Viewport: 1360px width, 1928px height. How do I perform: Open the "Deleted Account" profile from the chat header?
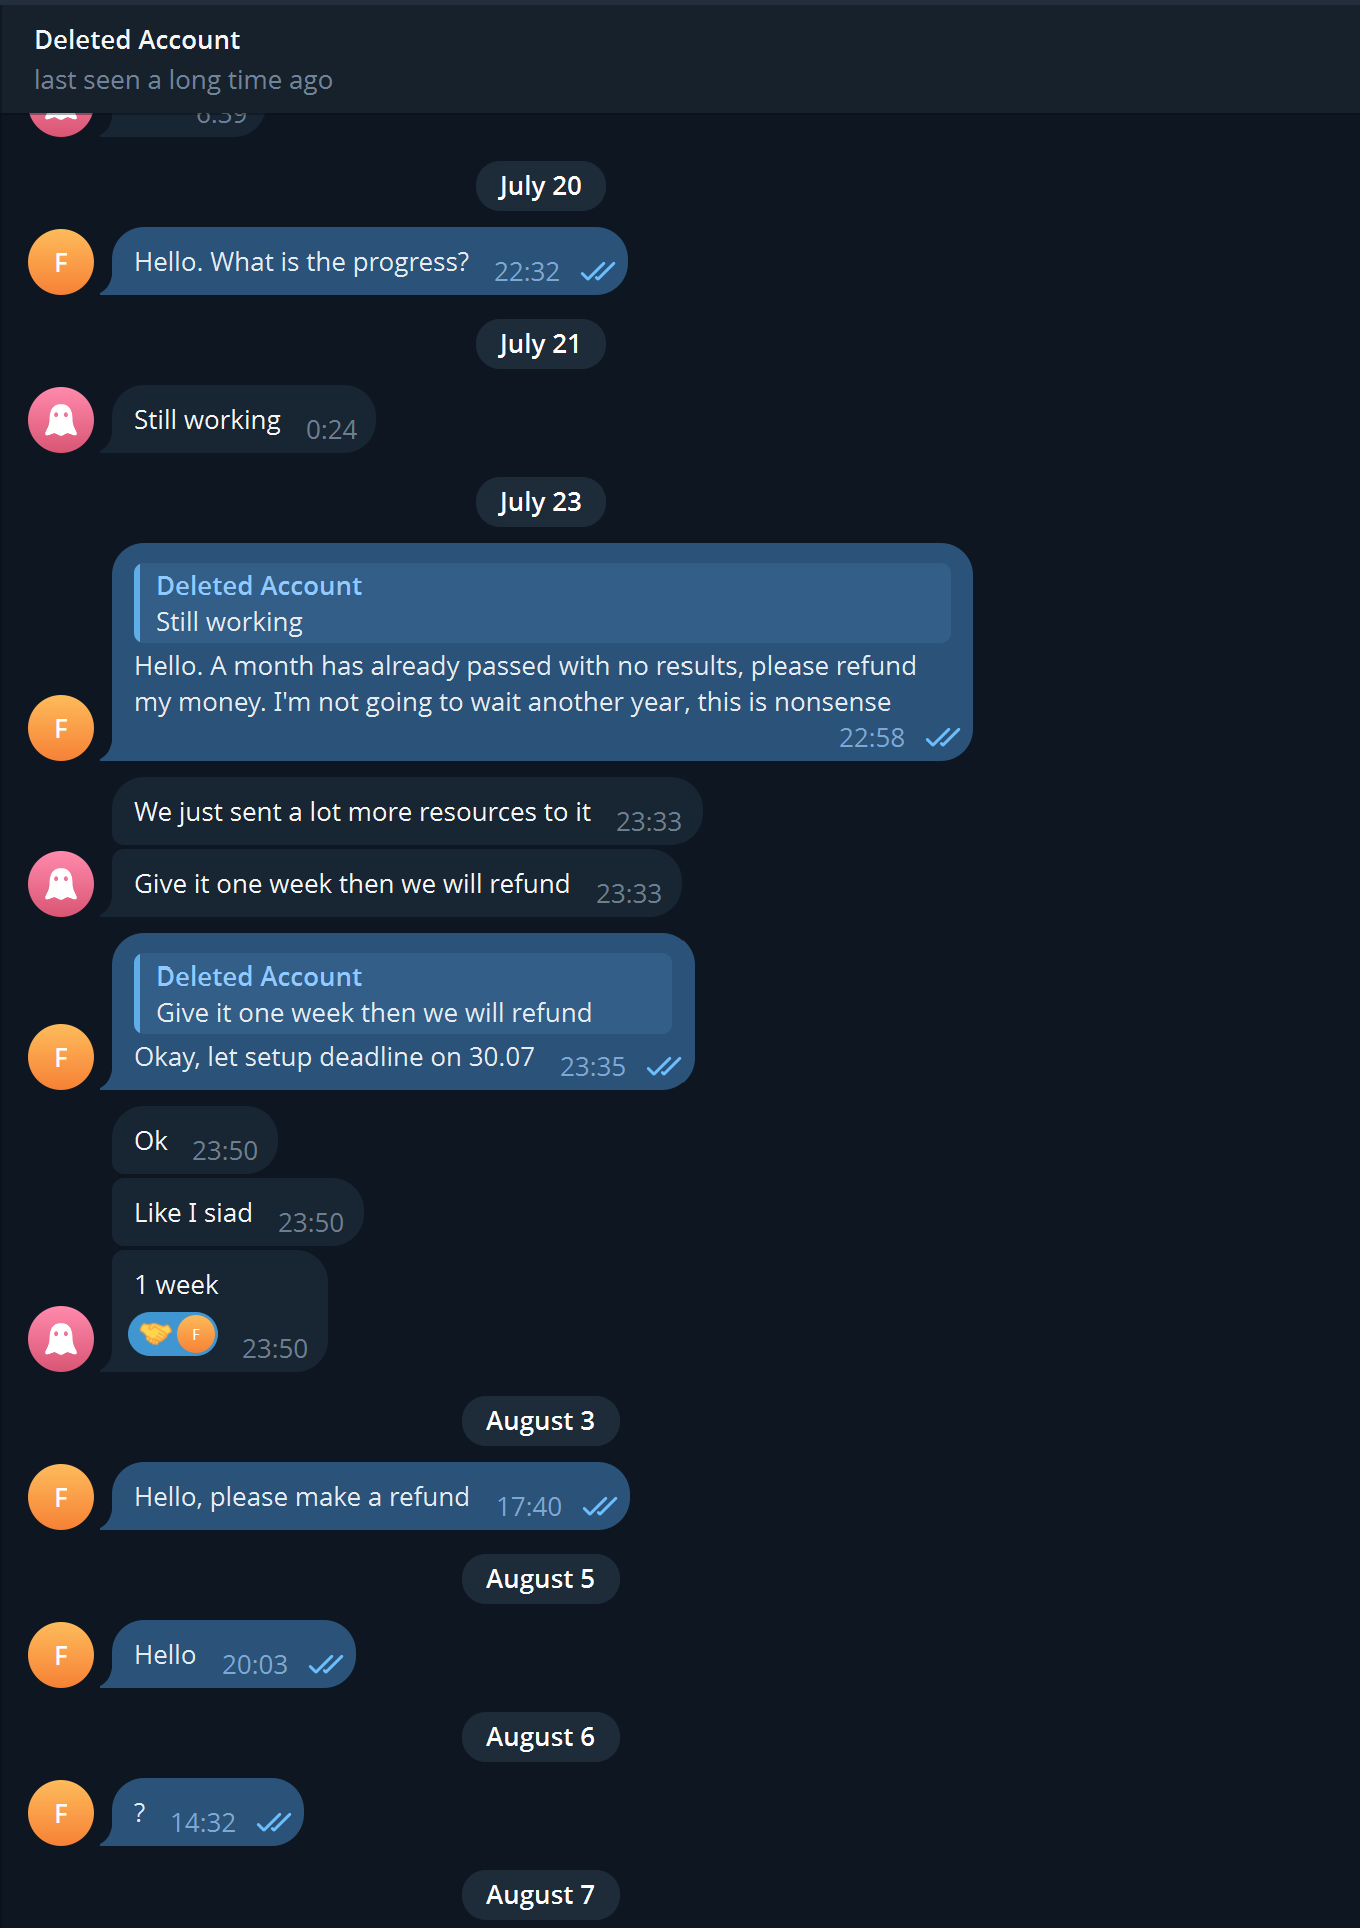137,40
